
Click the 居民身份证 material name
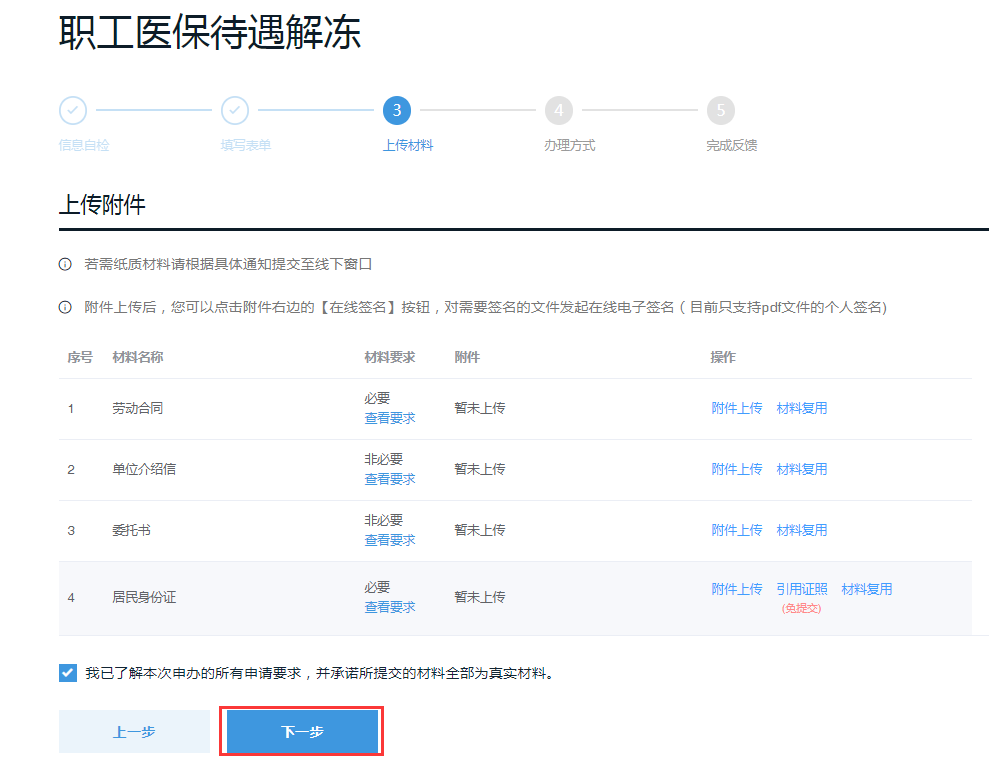click(144, 597)
